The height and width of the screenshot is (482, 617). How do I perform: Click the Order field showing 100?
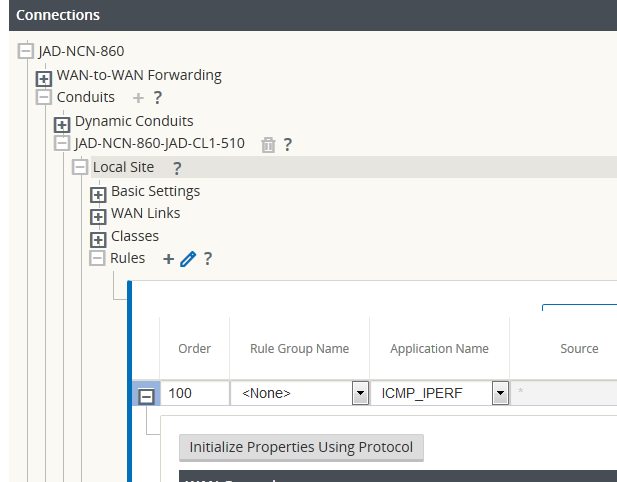194,394
